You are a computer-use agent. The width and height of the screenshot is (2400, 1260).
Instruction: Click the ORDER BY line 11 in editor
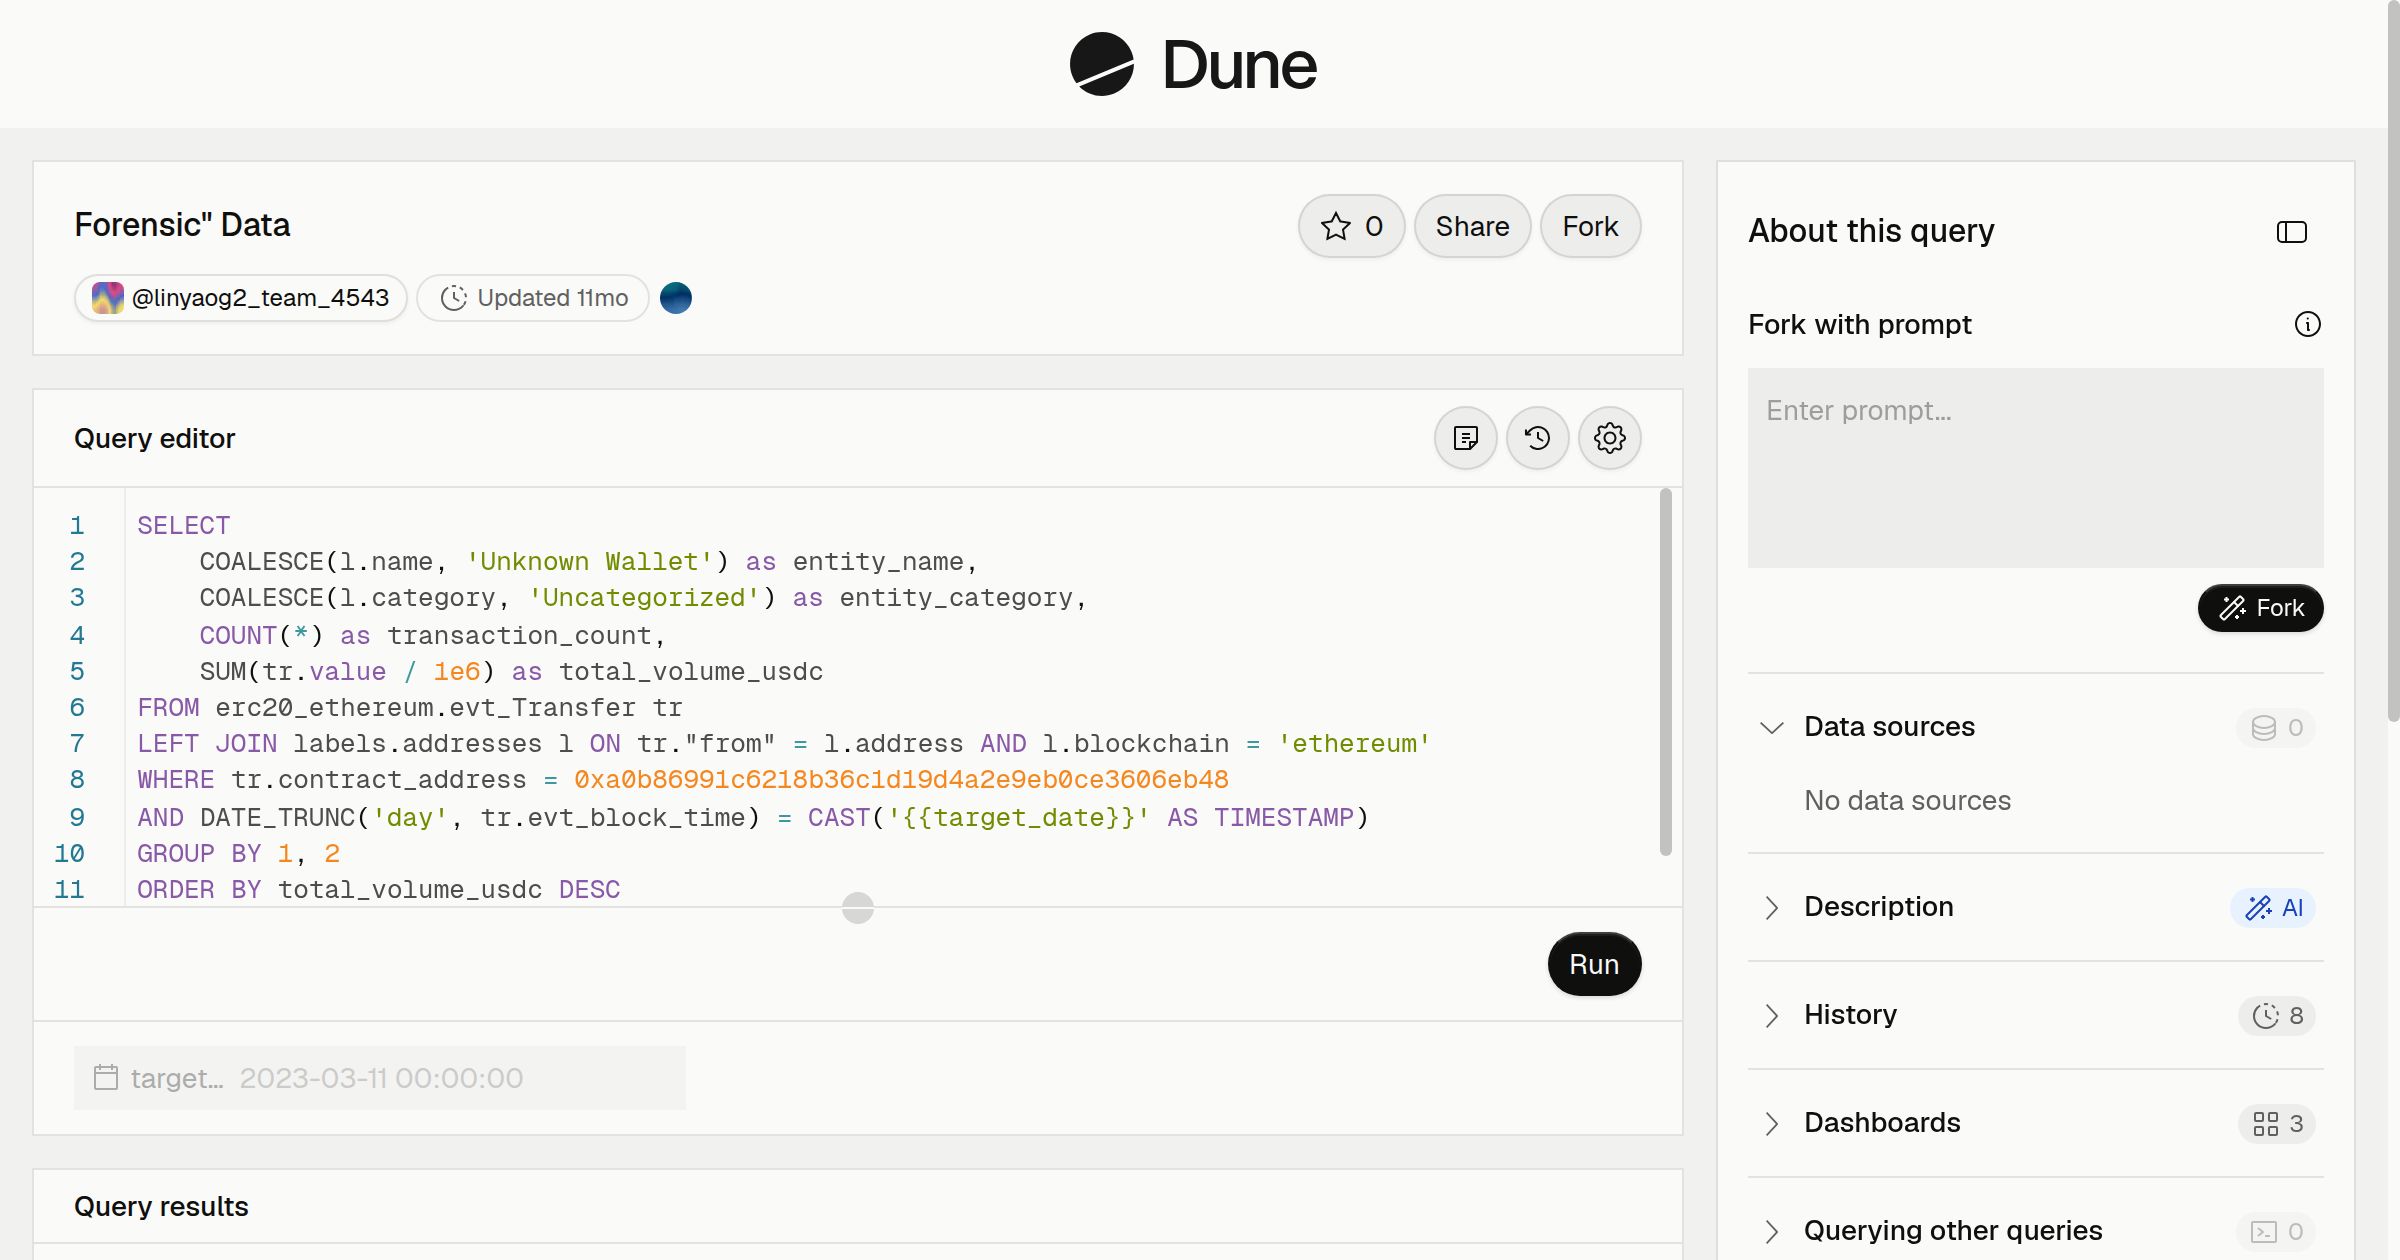tap(378, 889)
